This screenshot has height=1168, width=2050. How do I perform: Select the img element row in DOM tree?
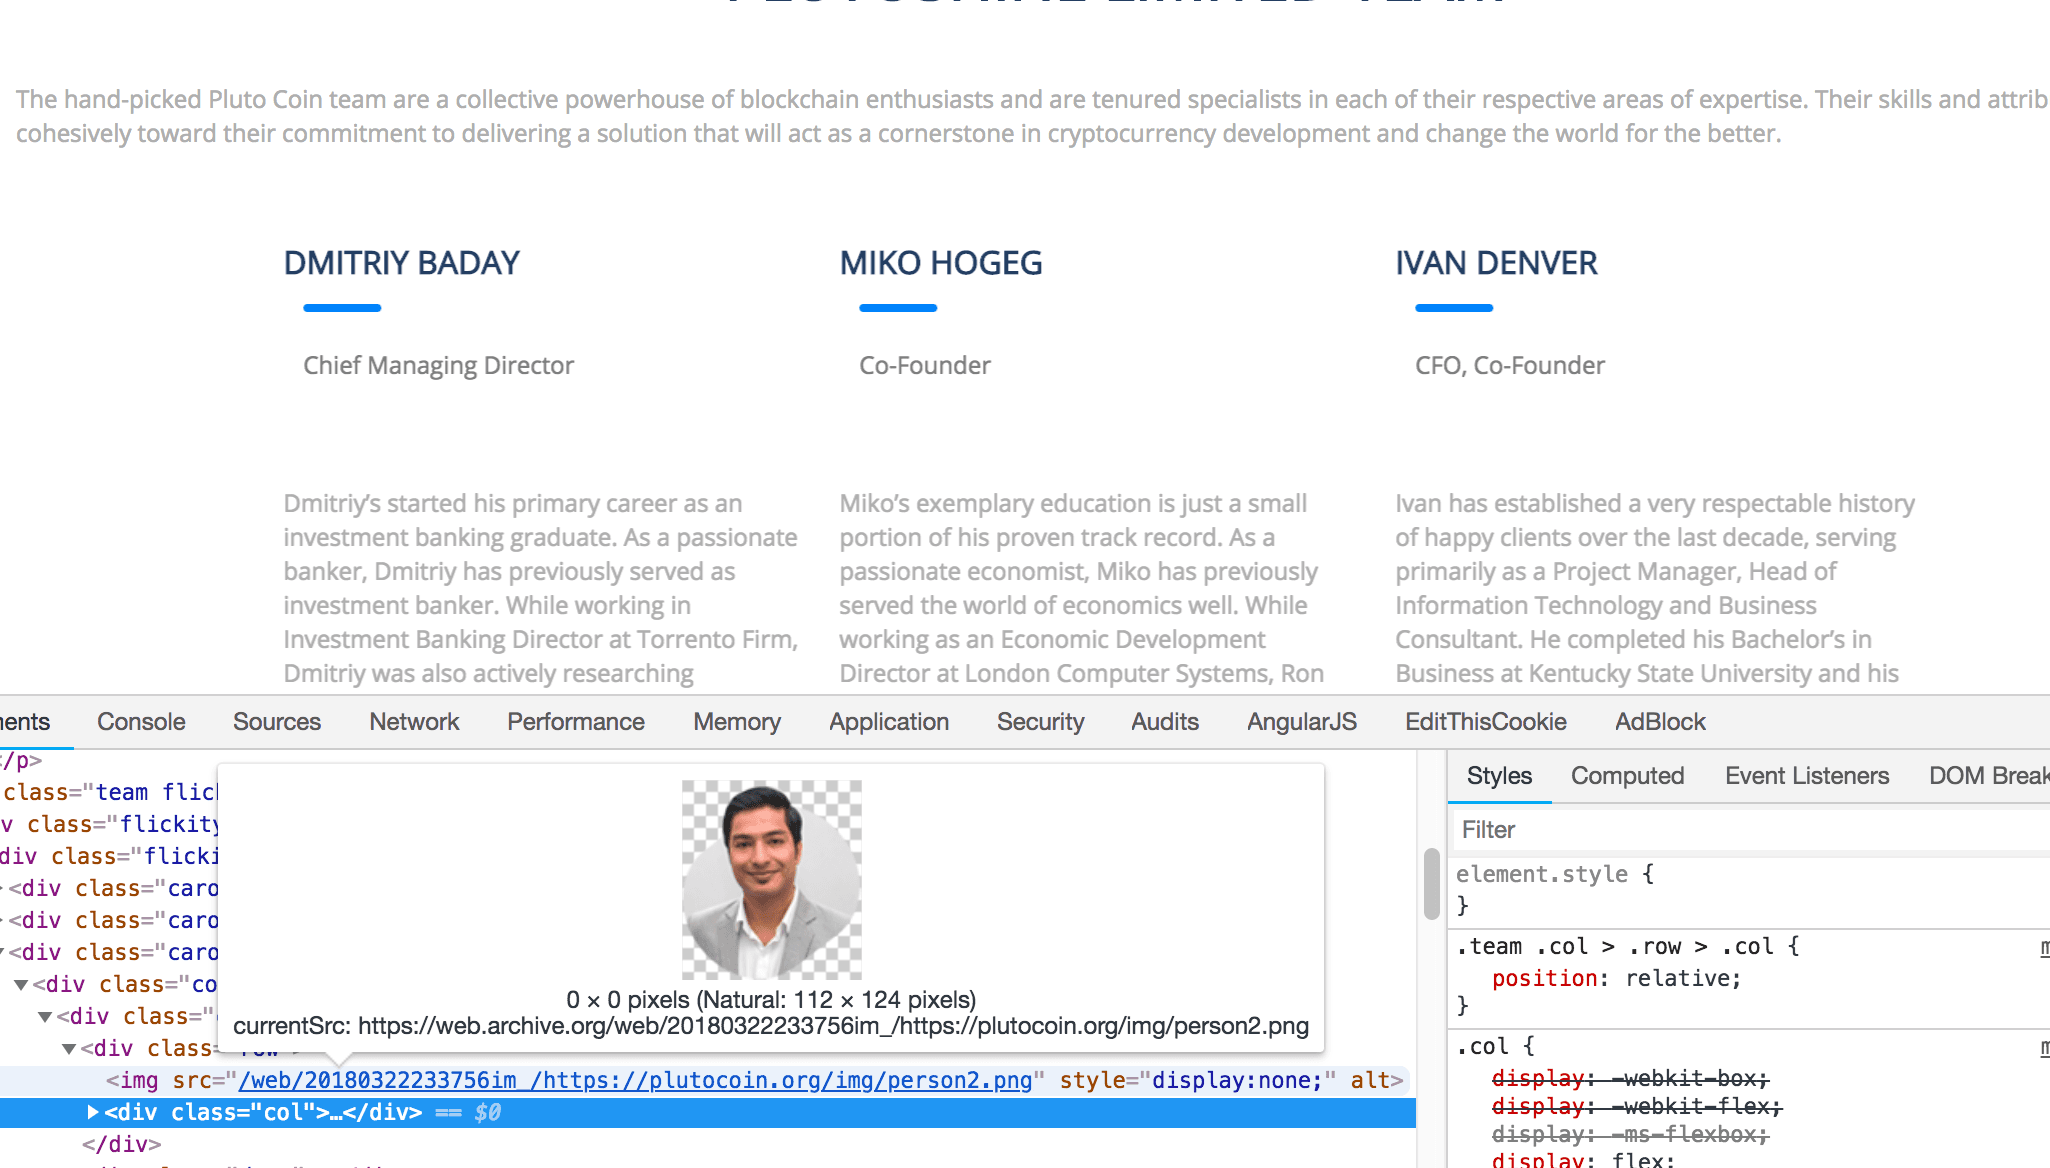(x=708, y=1080)
